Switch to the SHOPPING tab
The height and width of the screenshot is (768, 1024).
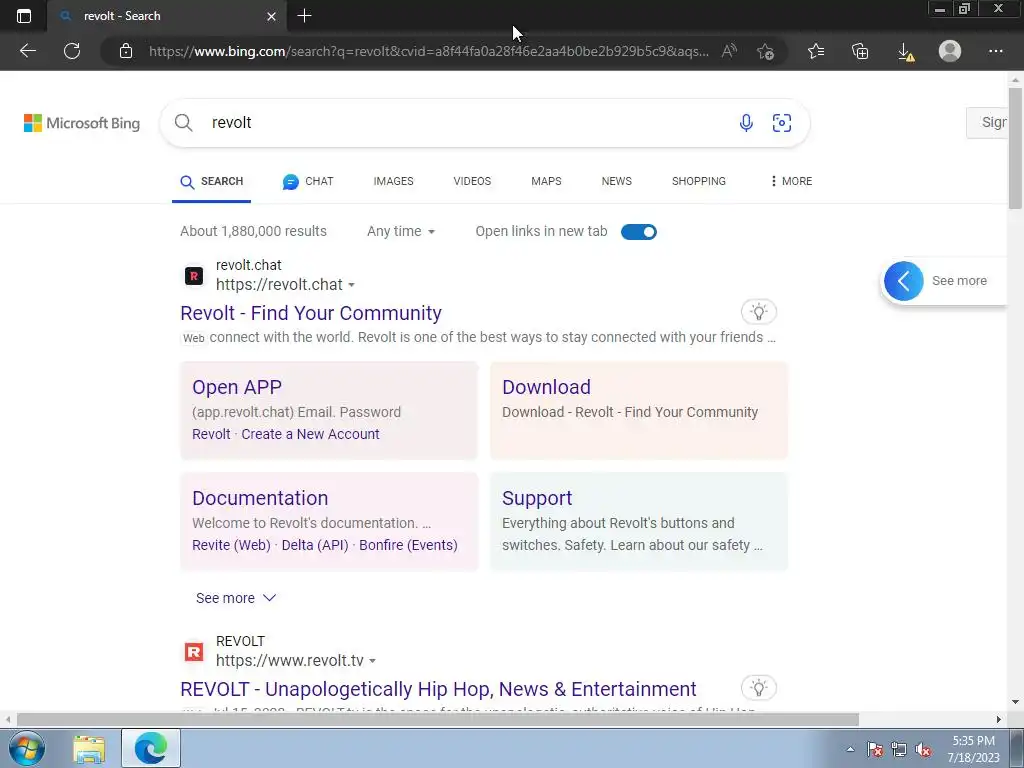coord(699,182)
